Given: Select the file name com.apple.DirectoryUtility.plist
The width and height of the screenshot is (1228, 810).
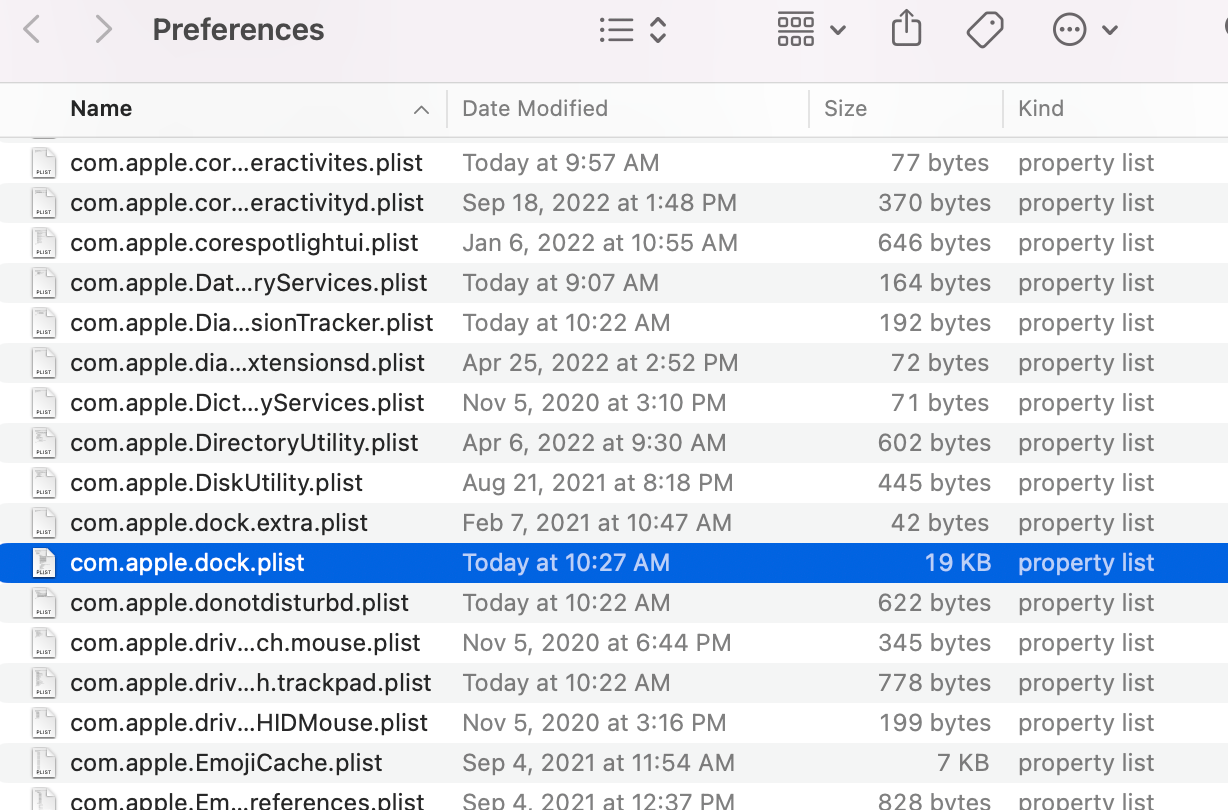Looking at the screenshot, I should (244, 443).
